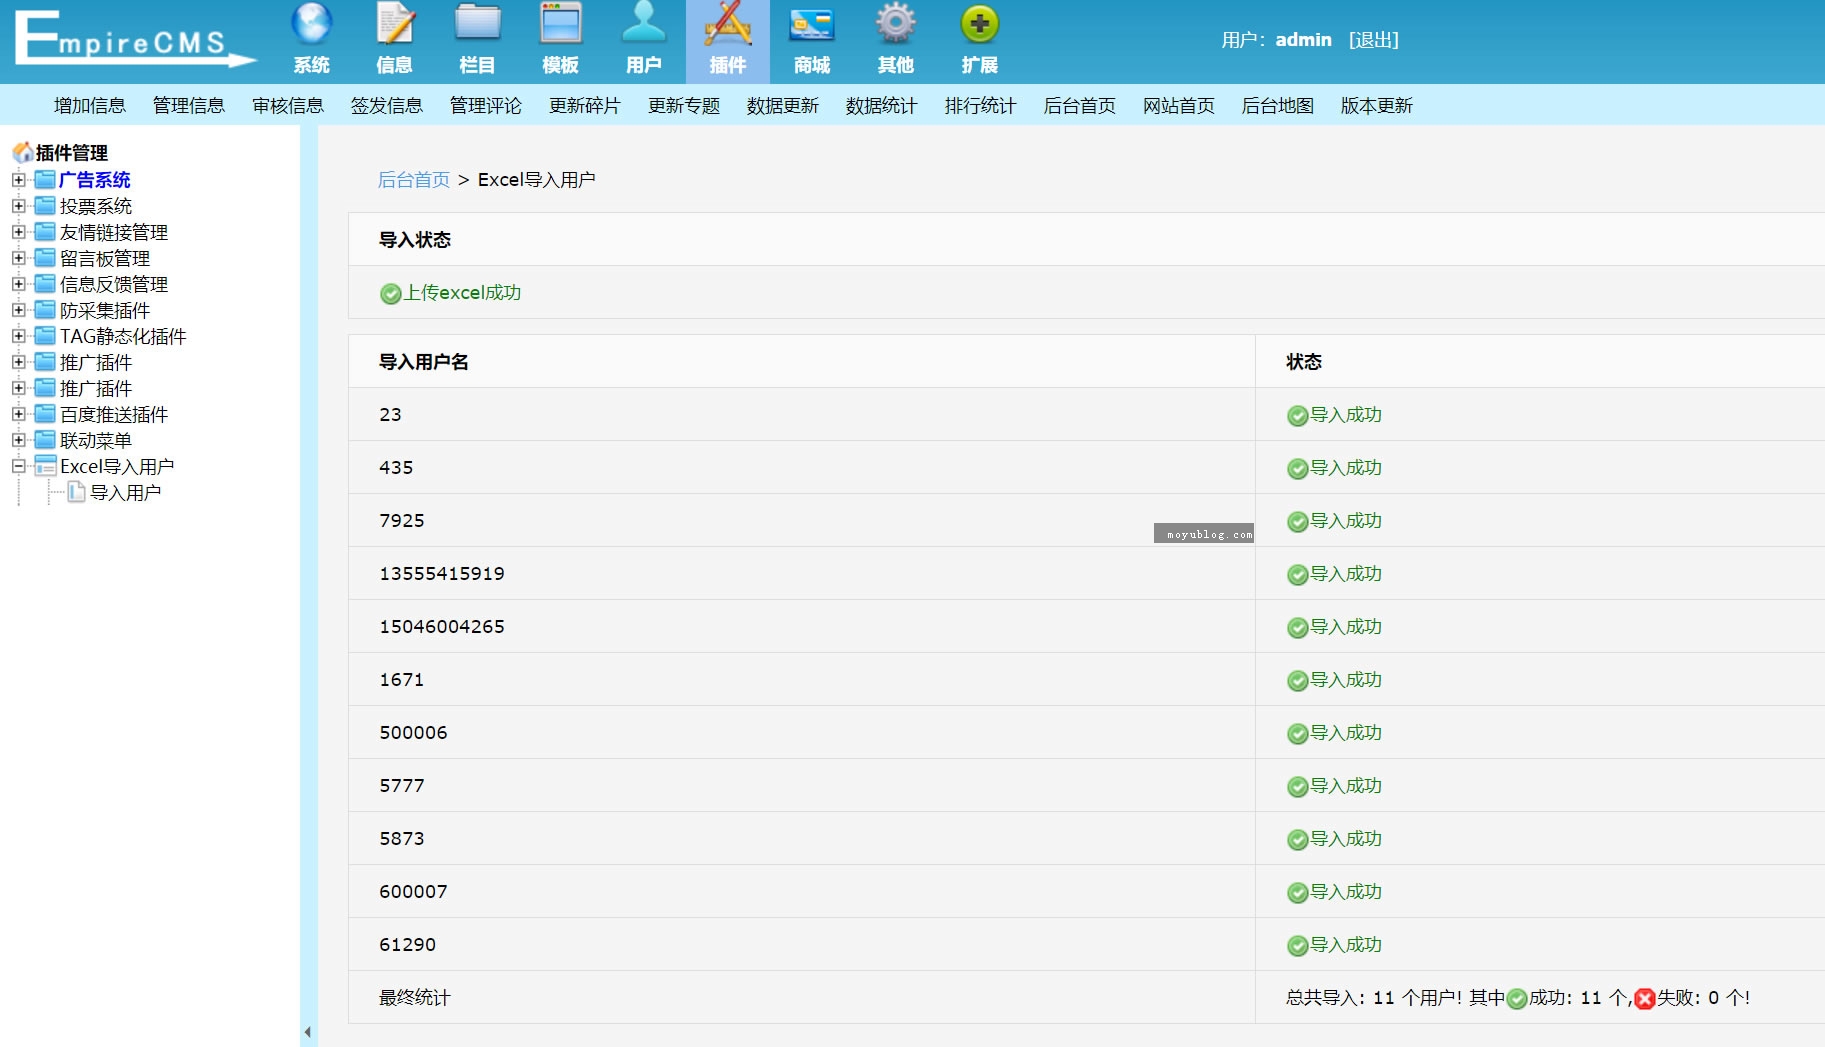Screen dimensions: 1825x1047
Task: Click the 扩展 (Extension) plus icon
Action: click(x=978, y=22)
